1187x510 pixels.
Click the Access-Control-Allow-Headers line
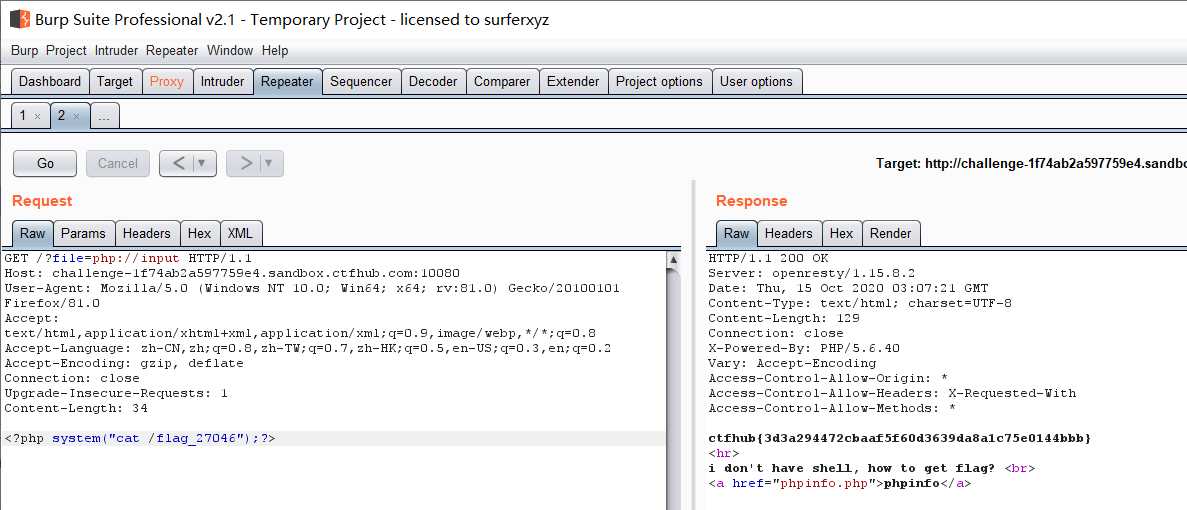tap(892, 393)
